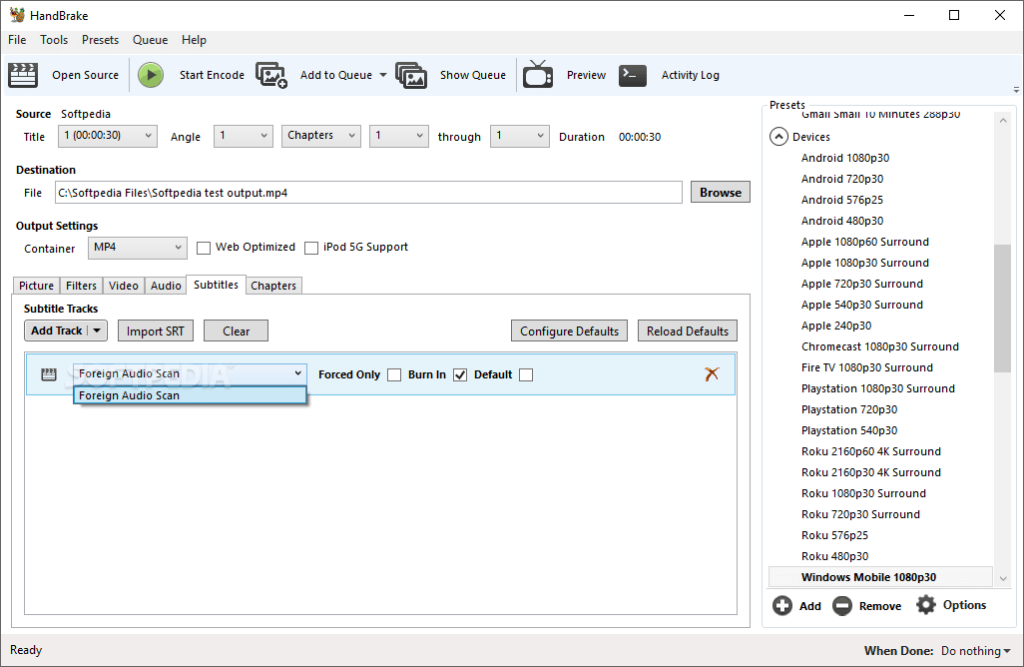Open the Help menu
Image resolution: width=1024 pixels, height=667 pixels.
[194, 40]
